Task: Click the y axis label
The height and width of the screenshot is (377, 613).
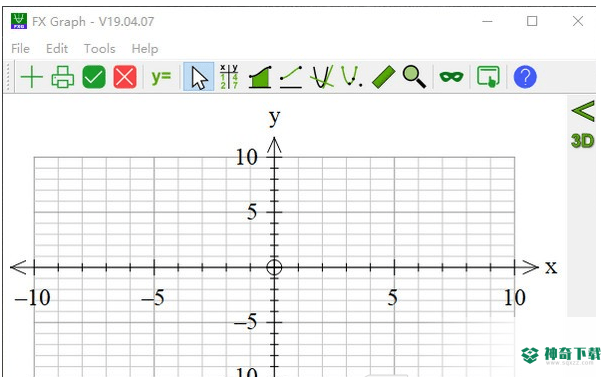Action: (274, 117)
